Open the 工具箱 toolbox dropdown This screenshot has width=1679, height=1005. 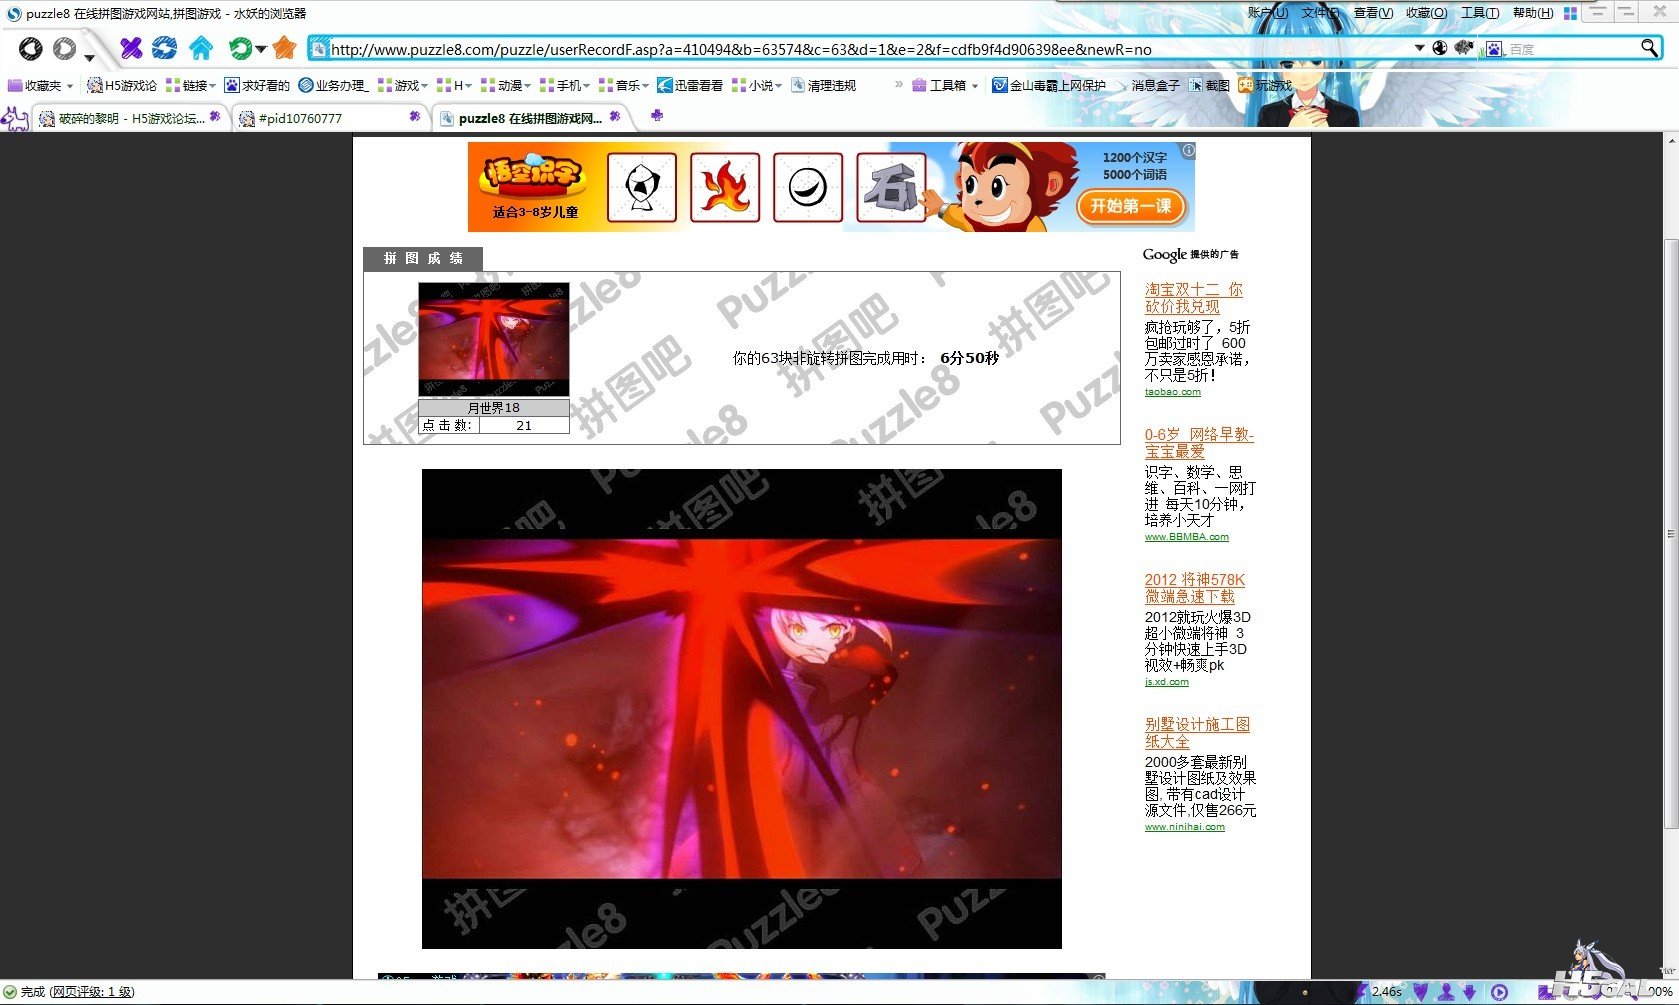tap(945, 86)
